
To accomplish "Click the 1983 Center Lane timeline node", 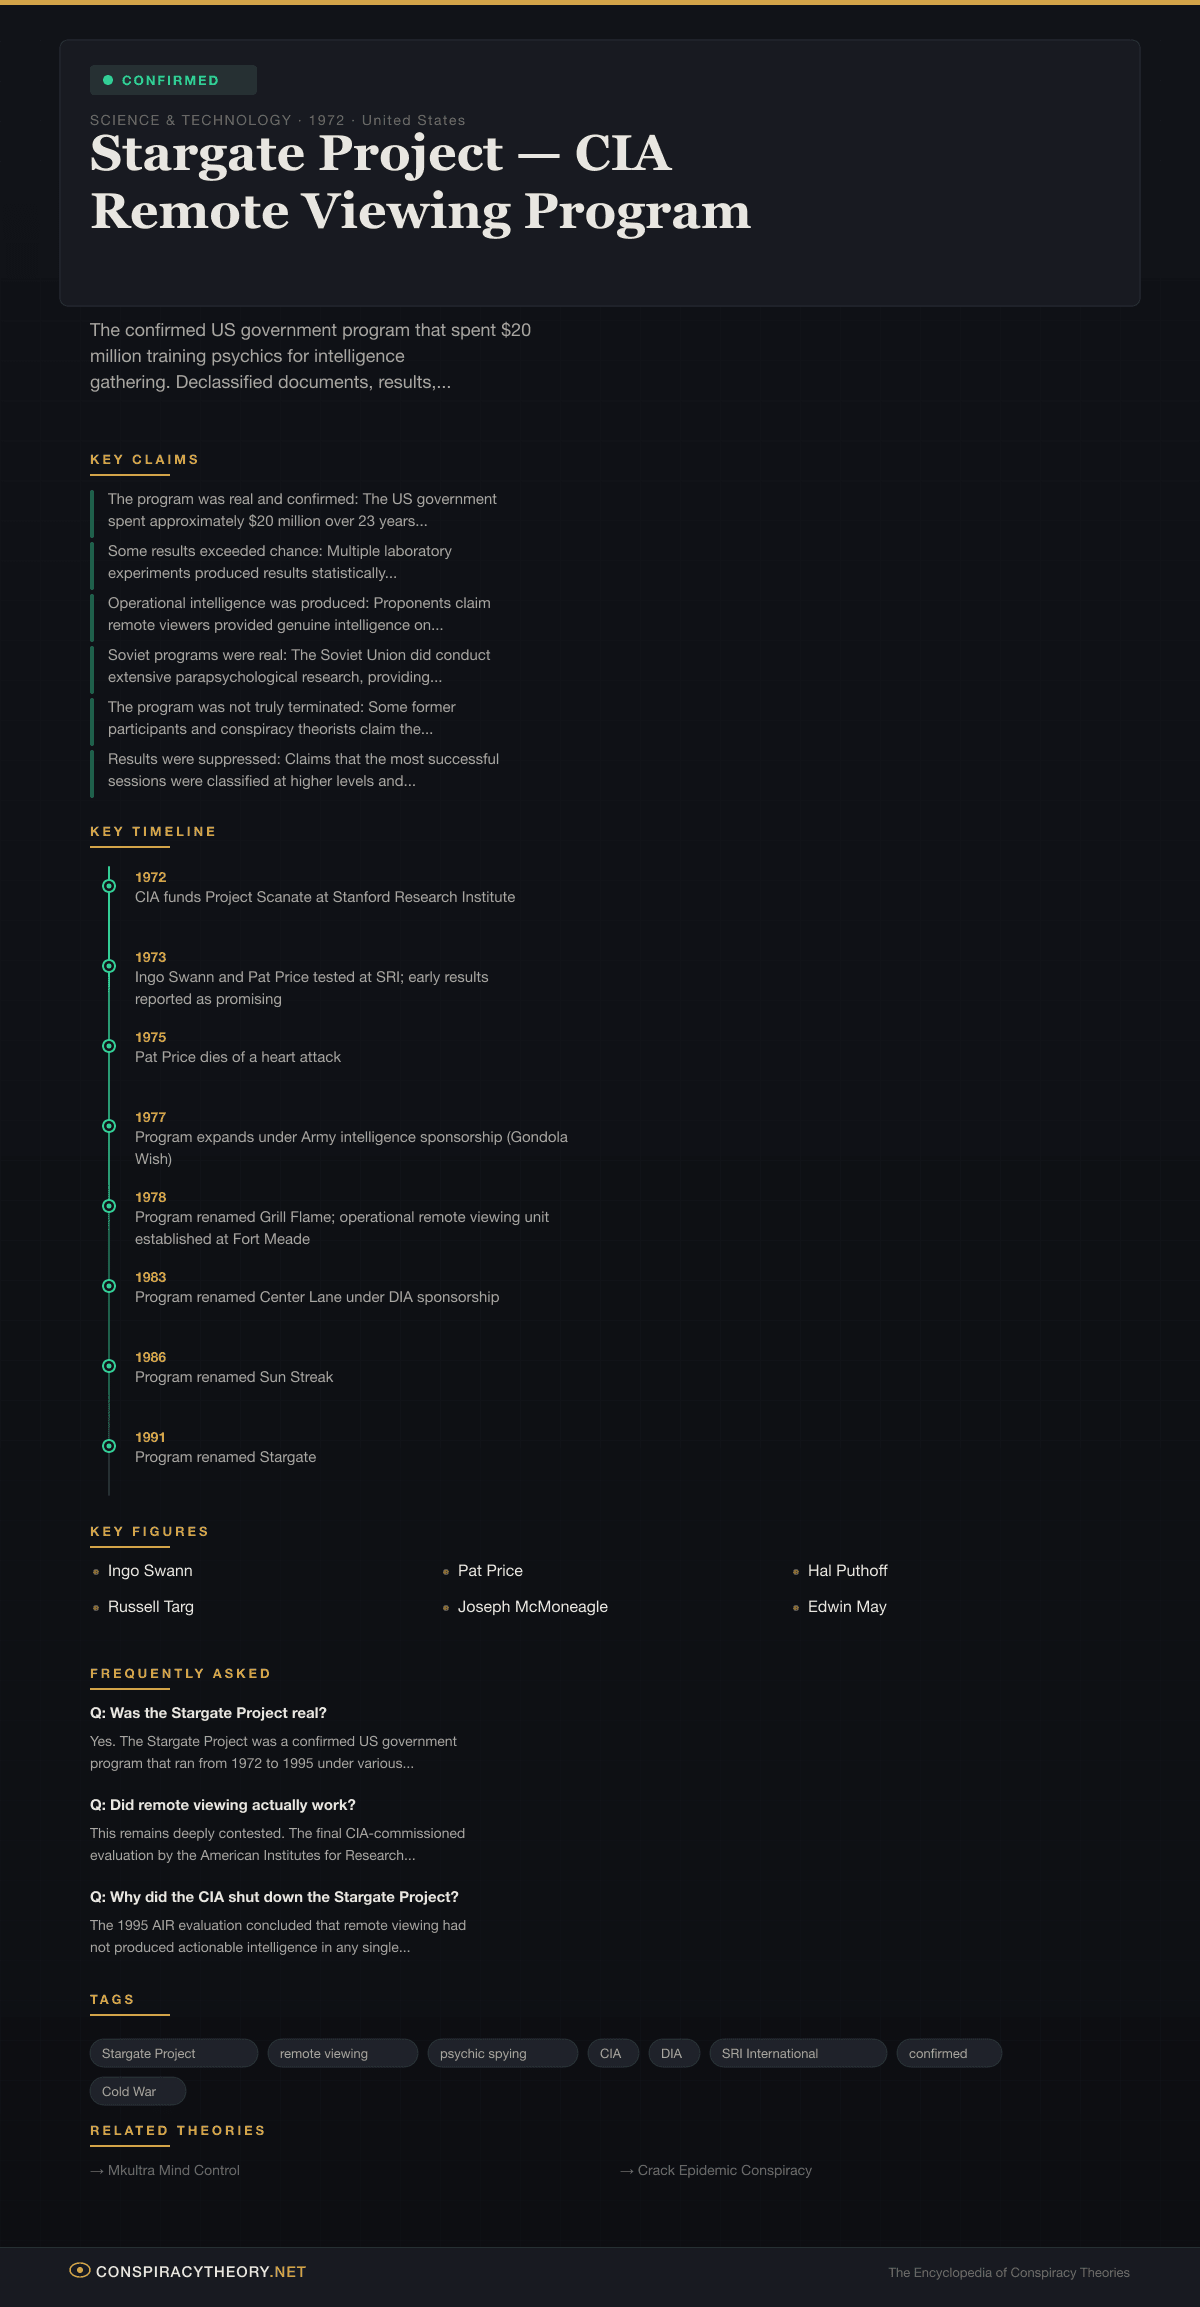I will 109,1286.
